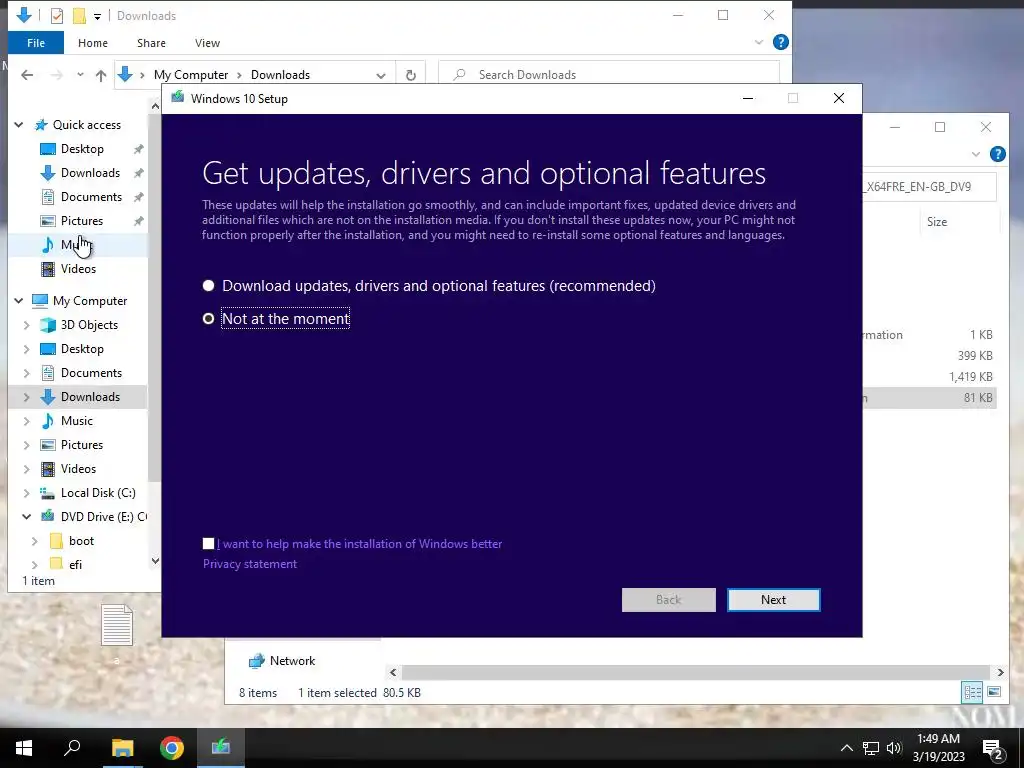Go up one folder level arrow

(101, 75)
